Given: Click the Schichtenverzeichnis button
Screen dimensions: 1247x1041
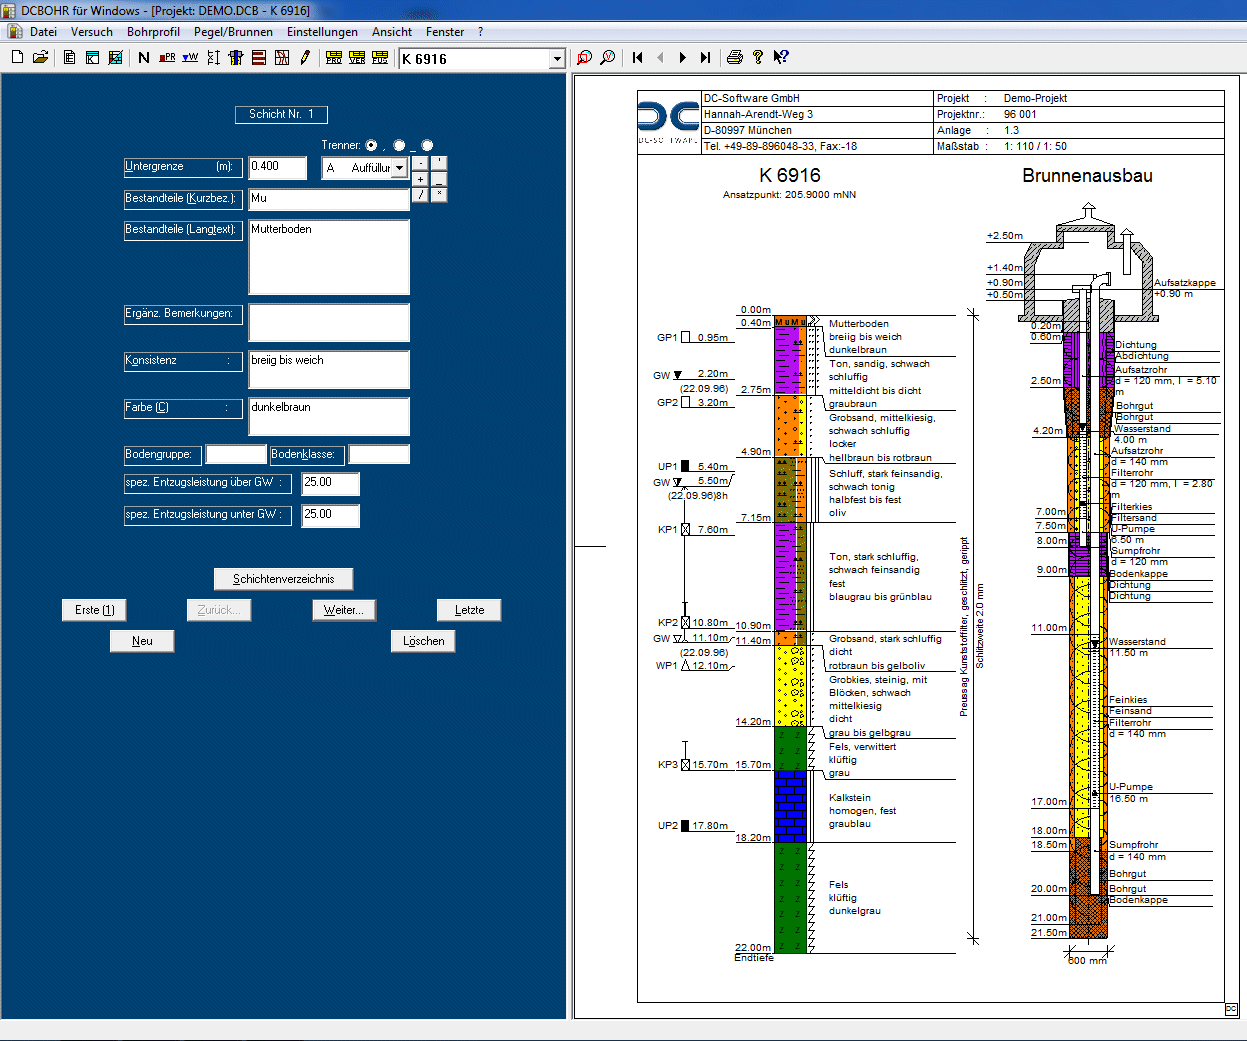Looking at the screenshot, I should (x=284, y=579).
